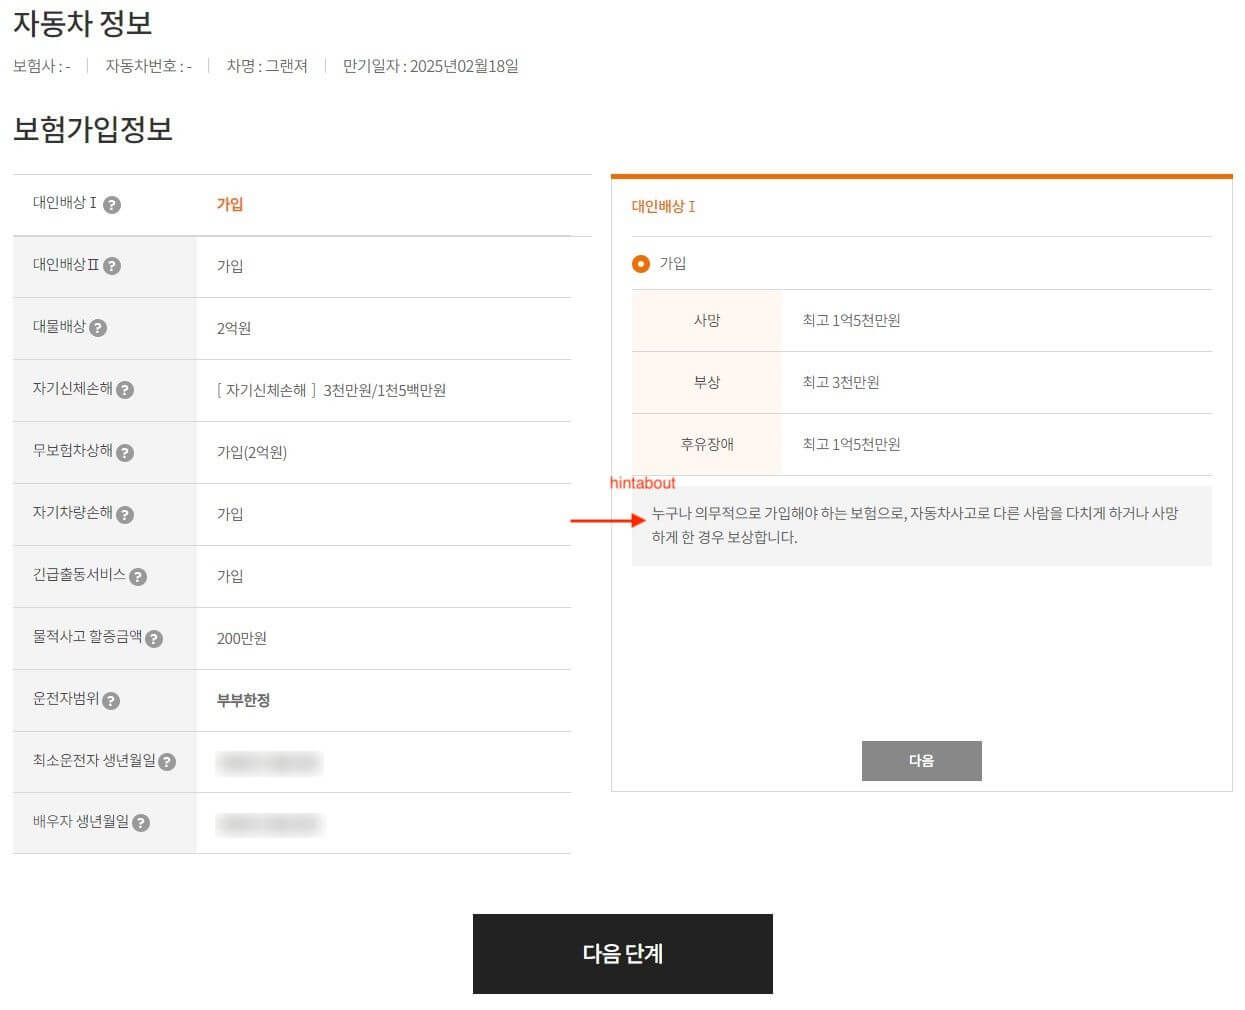
Task: Click question mark next to 자기차량손해
Action: coord(125,515)
